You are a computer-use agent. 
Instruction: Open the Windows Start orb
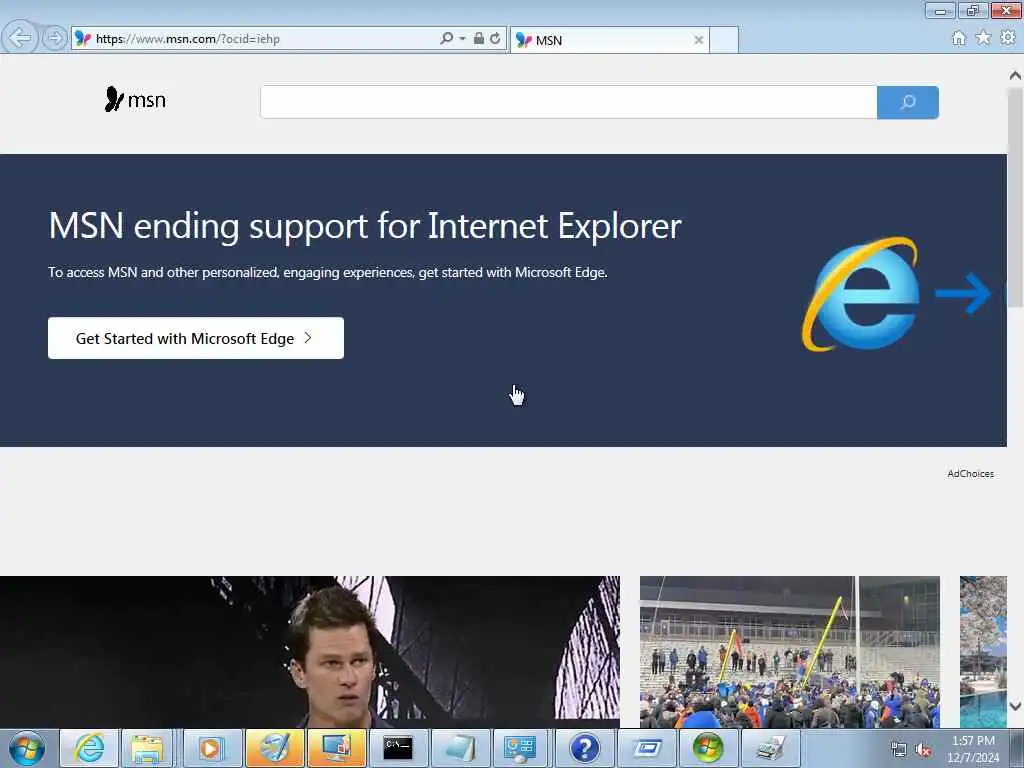(x=27, y=748)
